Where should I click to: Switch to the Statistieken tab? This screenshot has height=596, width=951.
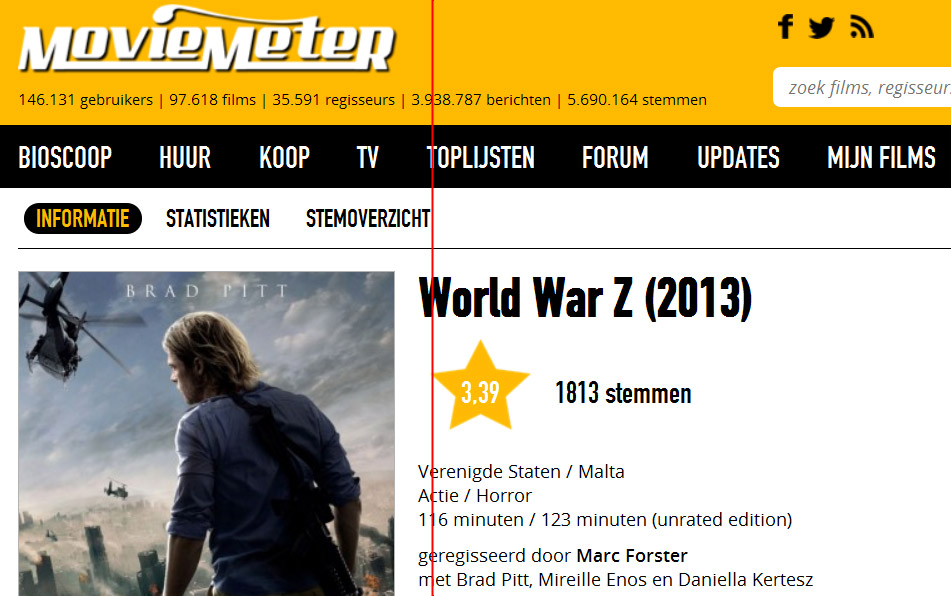[218, 218]
